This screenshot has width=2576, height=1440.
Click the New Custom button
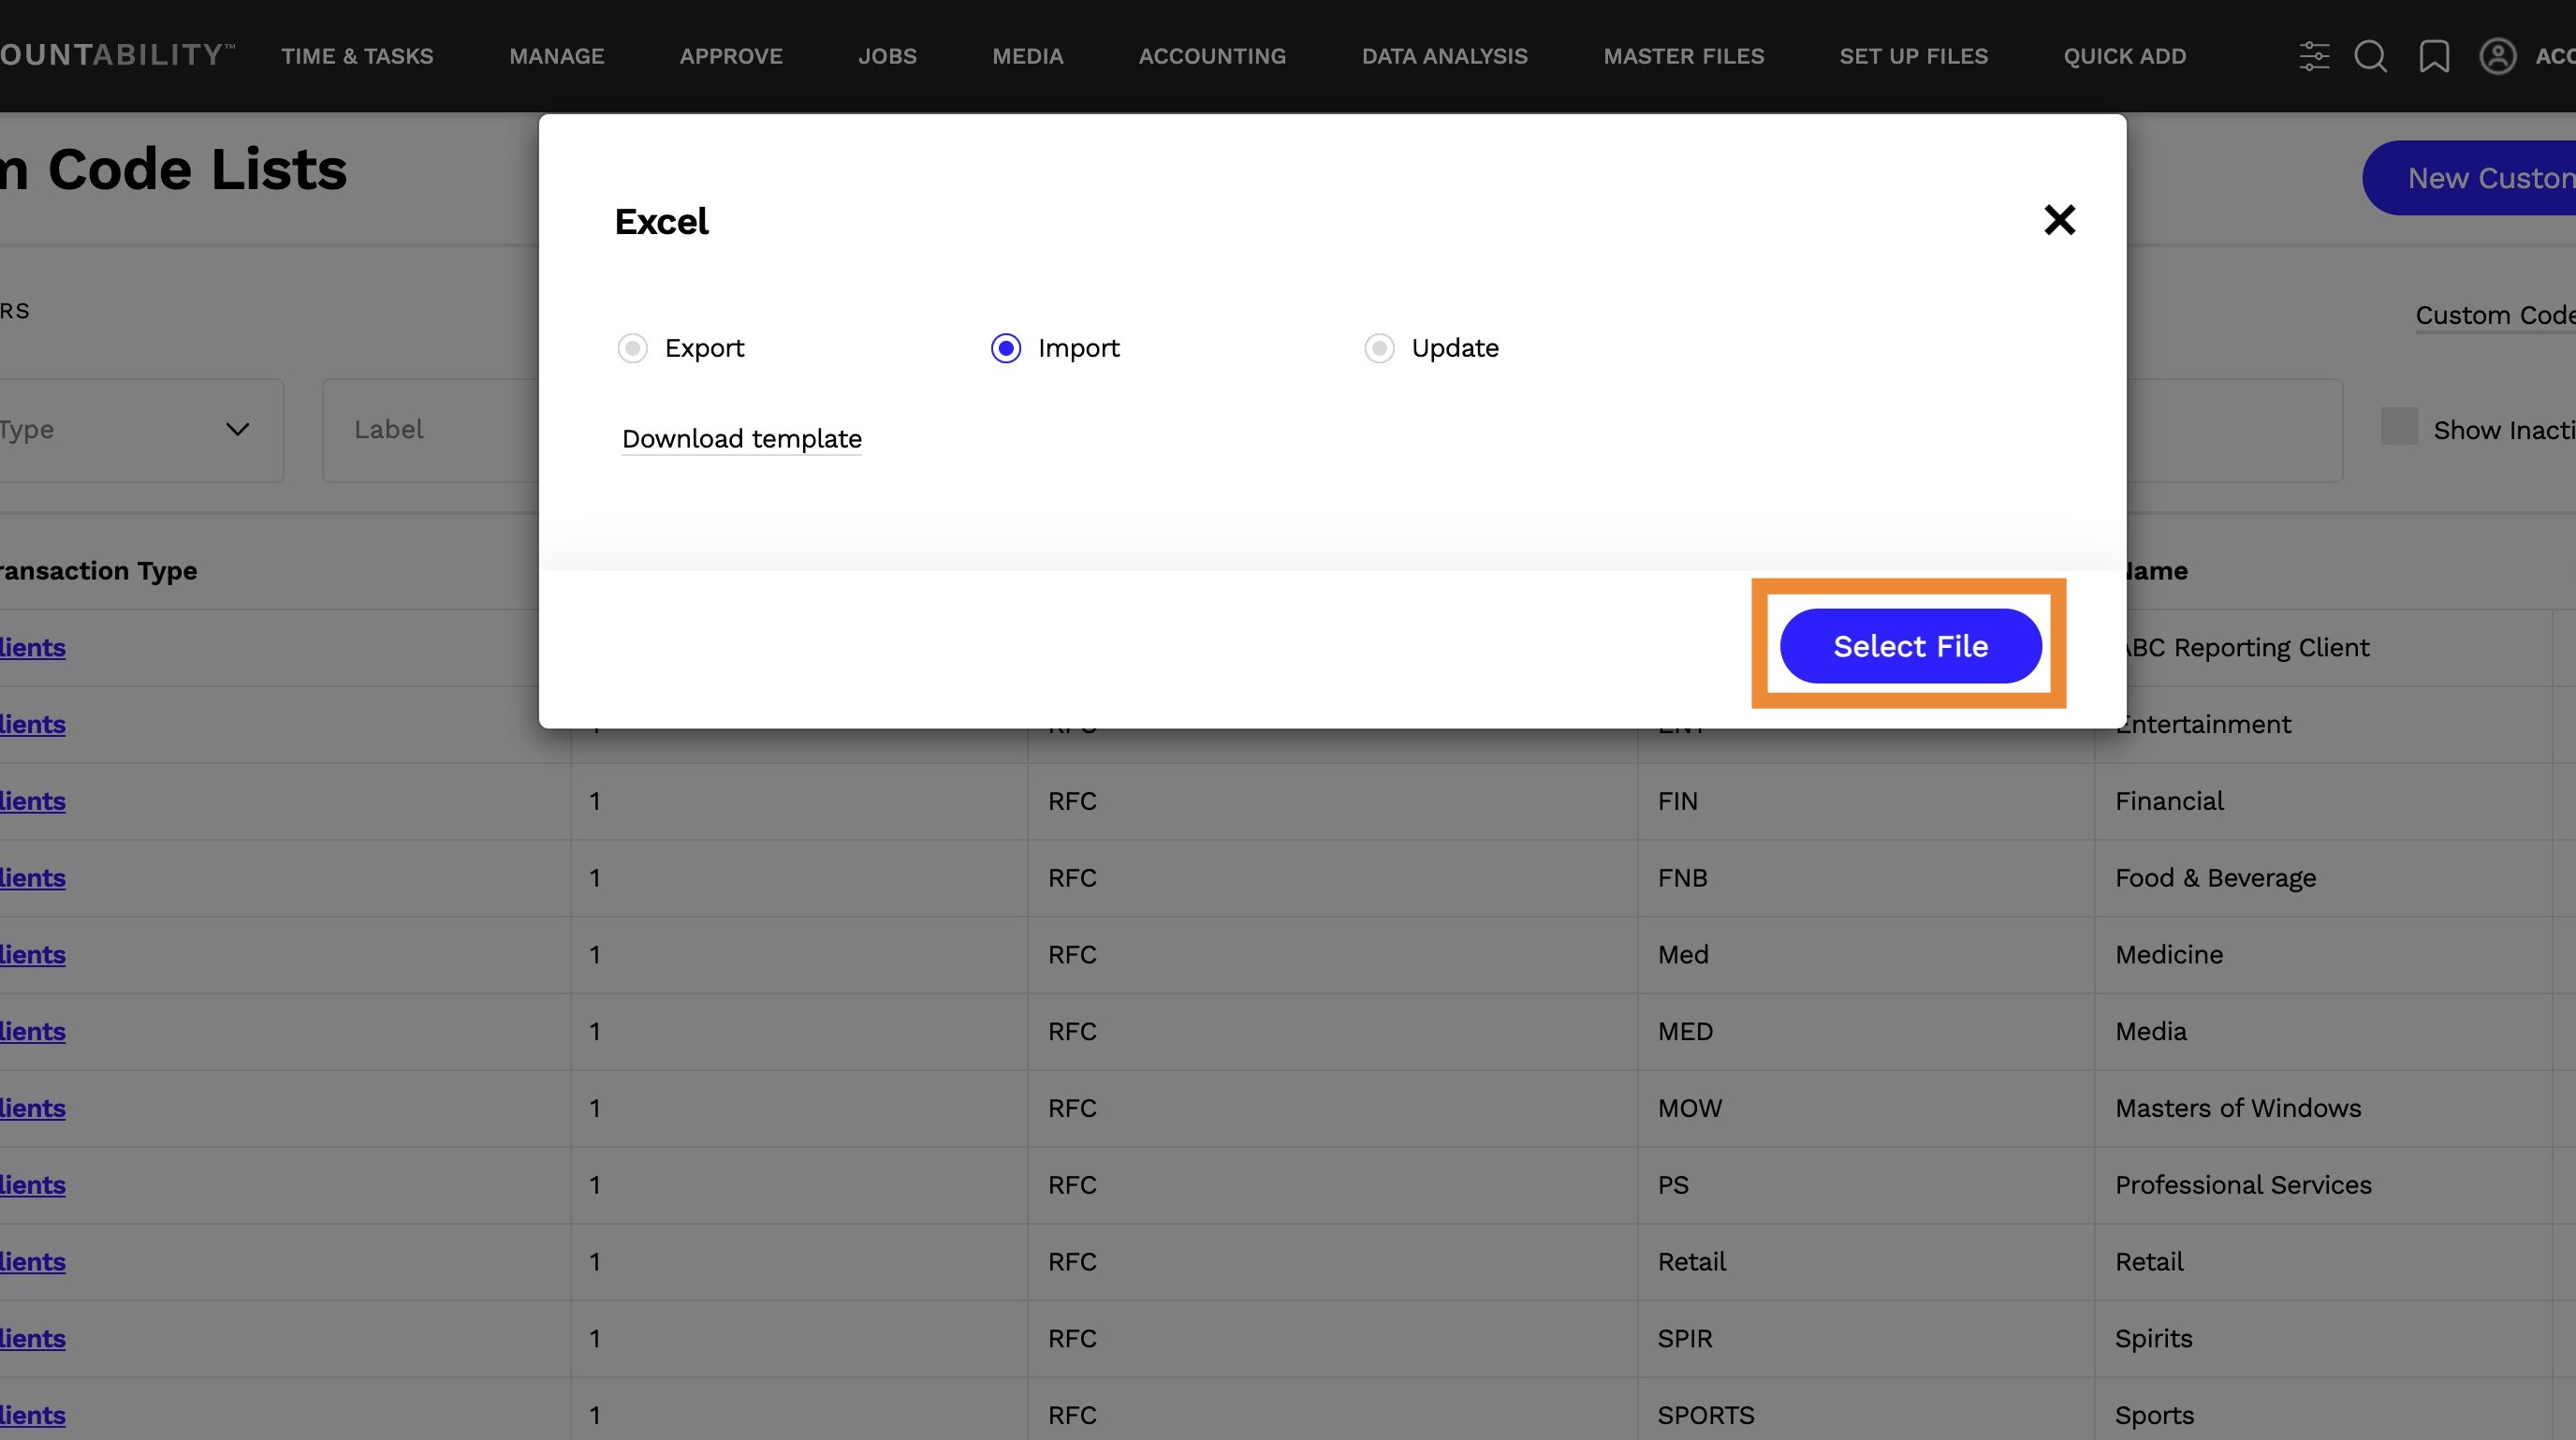click(2469, 178)
